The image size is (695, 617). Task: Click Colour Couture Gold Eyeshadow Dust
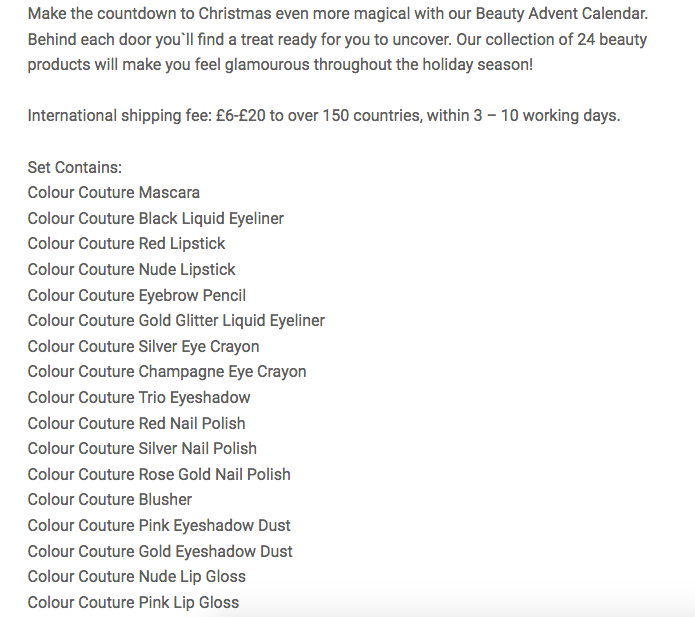[x=160, y=551]
